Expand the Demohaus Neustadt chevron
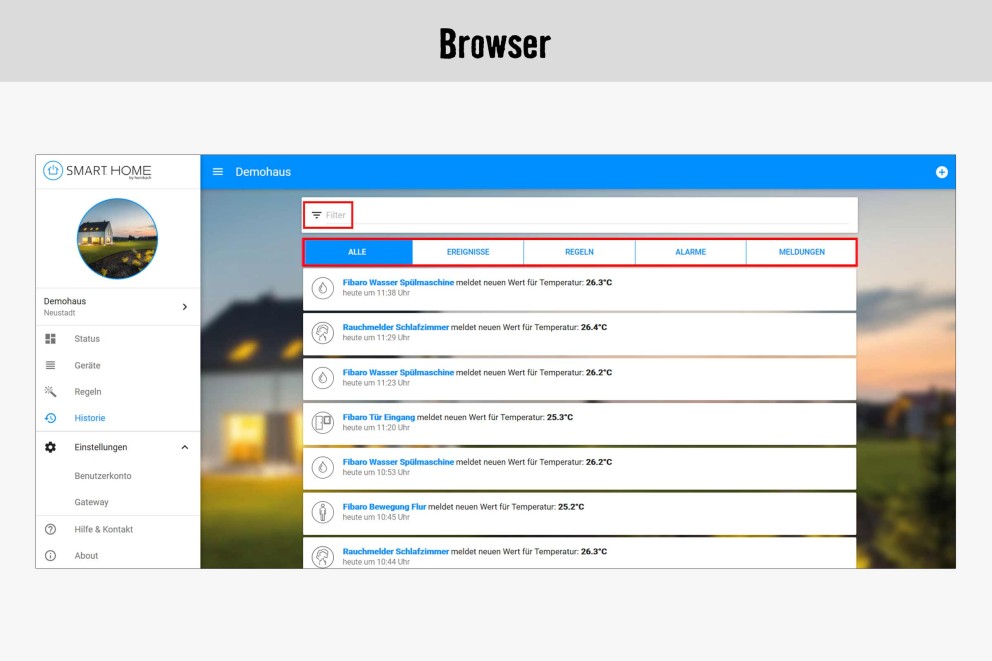The width and height of the screenshot is (992, 661). click(x=184, y=307)
